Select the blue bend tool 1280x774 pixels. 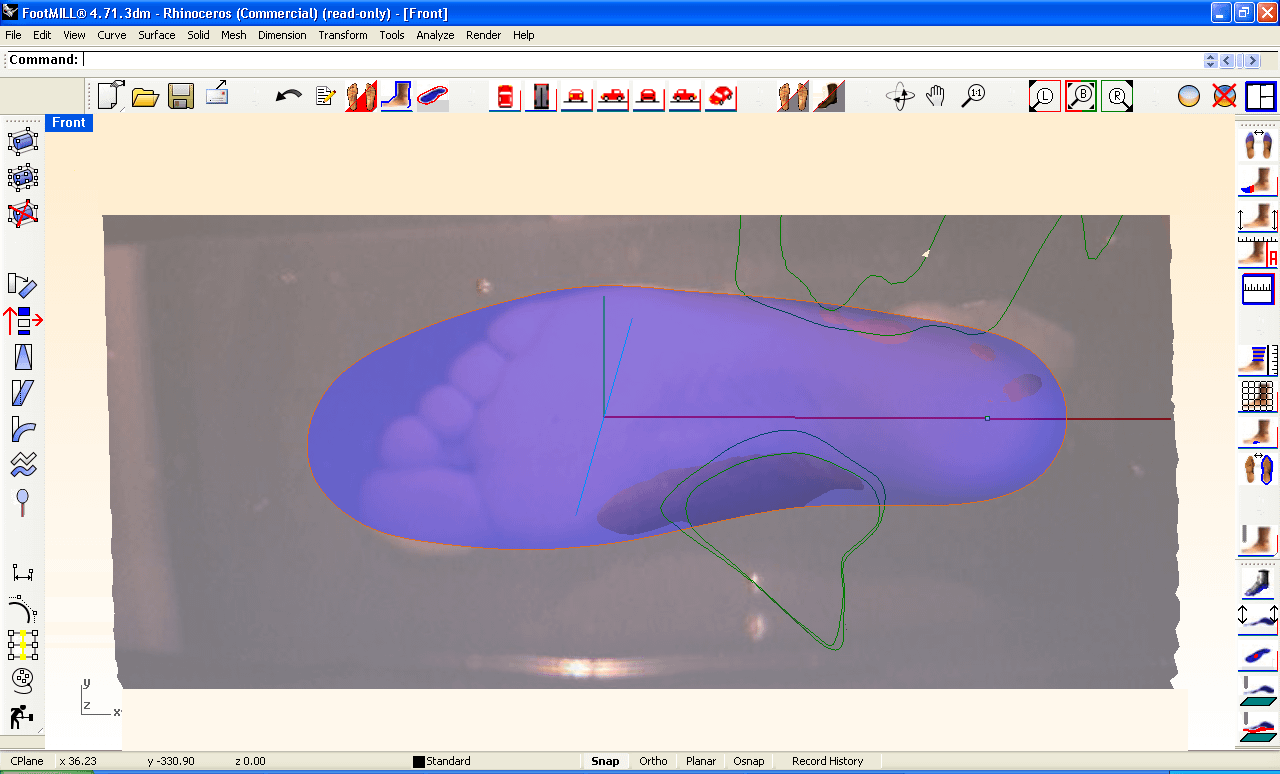click(23, 429)
